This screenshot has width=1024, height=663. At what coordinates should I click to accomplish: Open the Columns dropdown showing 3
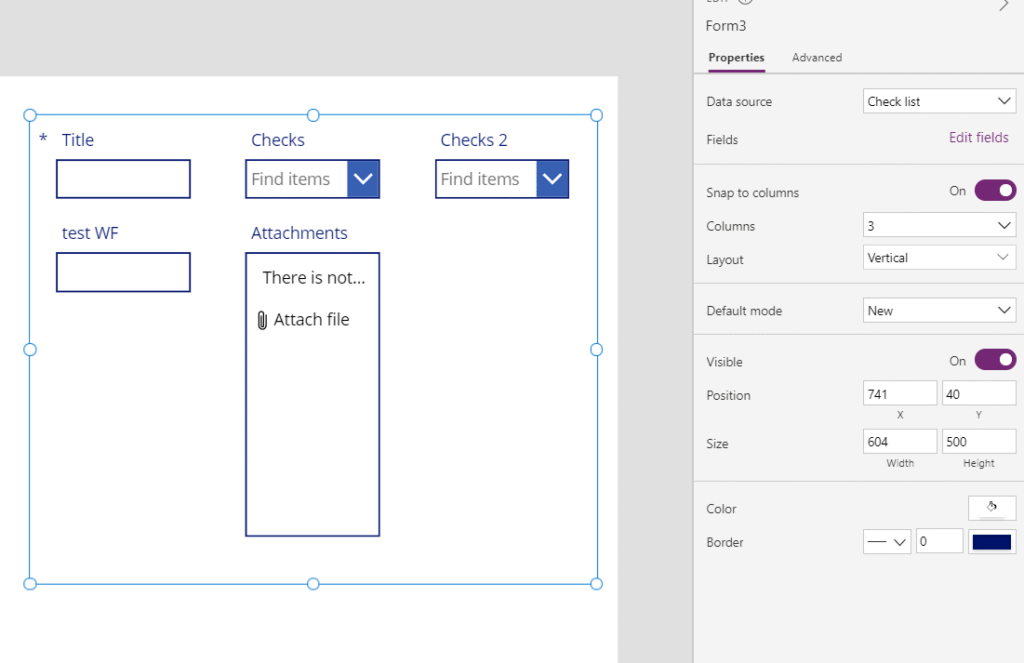coord(939,225)
